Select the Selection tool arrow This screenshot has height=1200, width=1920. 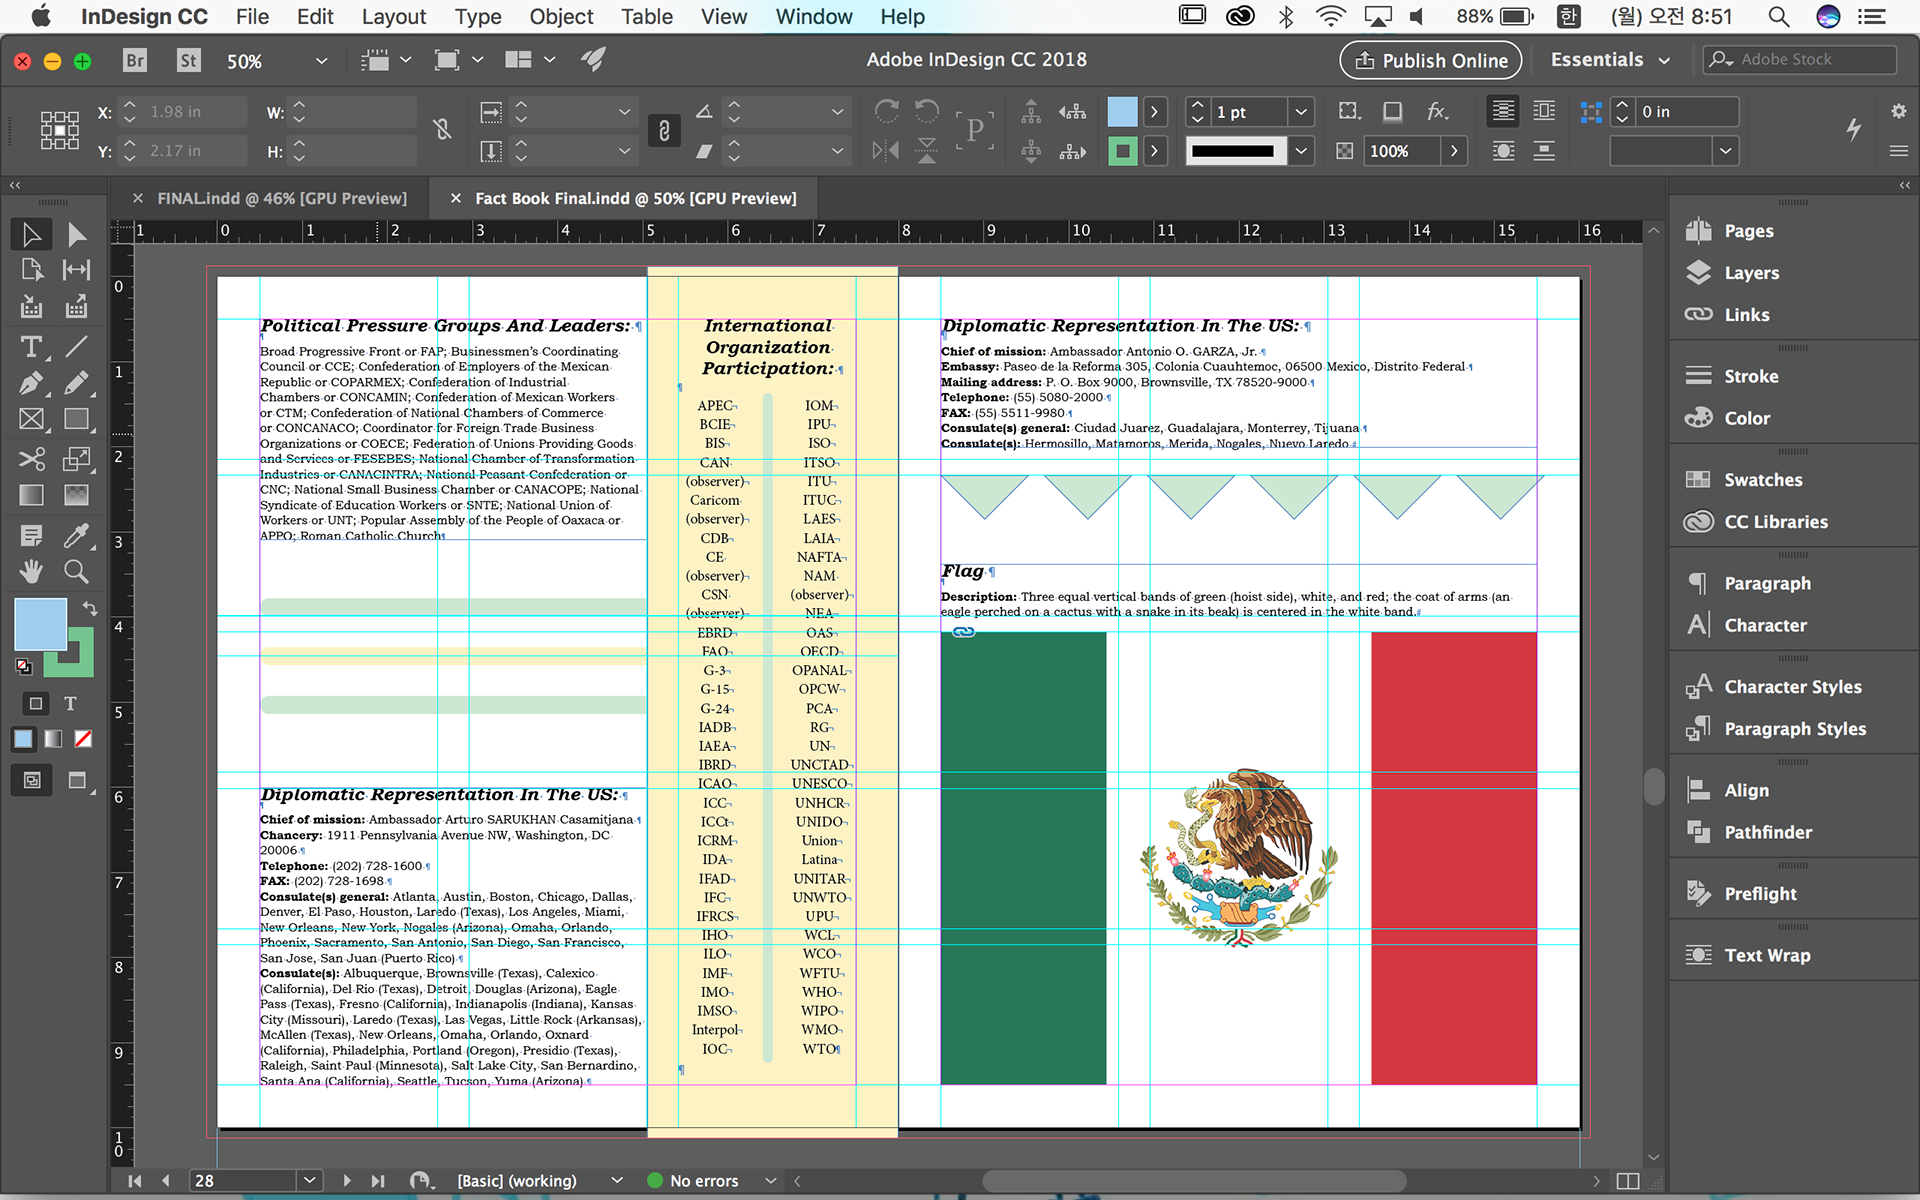point(31,235)
